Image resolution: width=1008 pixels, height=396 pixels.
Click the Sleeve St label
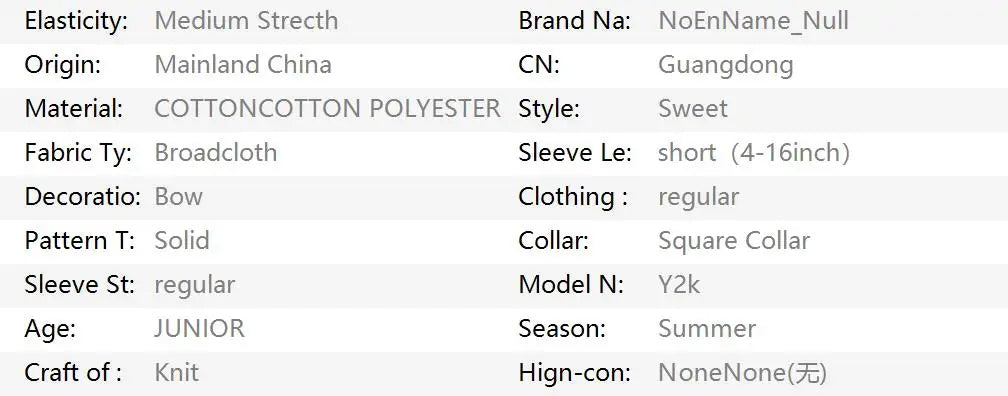(80, 284)
